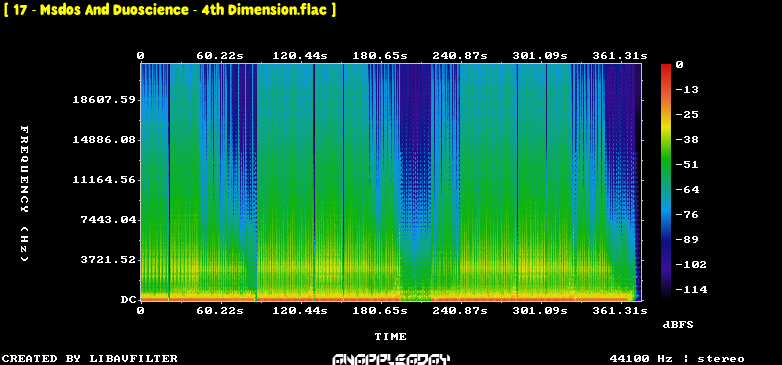Click the TIME axis title
The image size is (782, 365).
[391, 337]
